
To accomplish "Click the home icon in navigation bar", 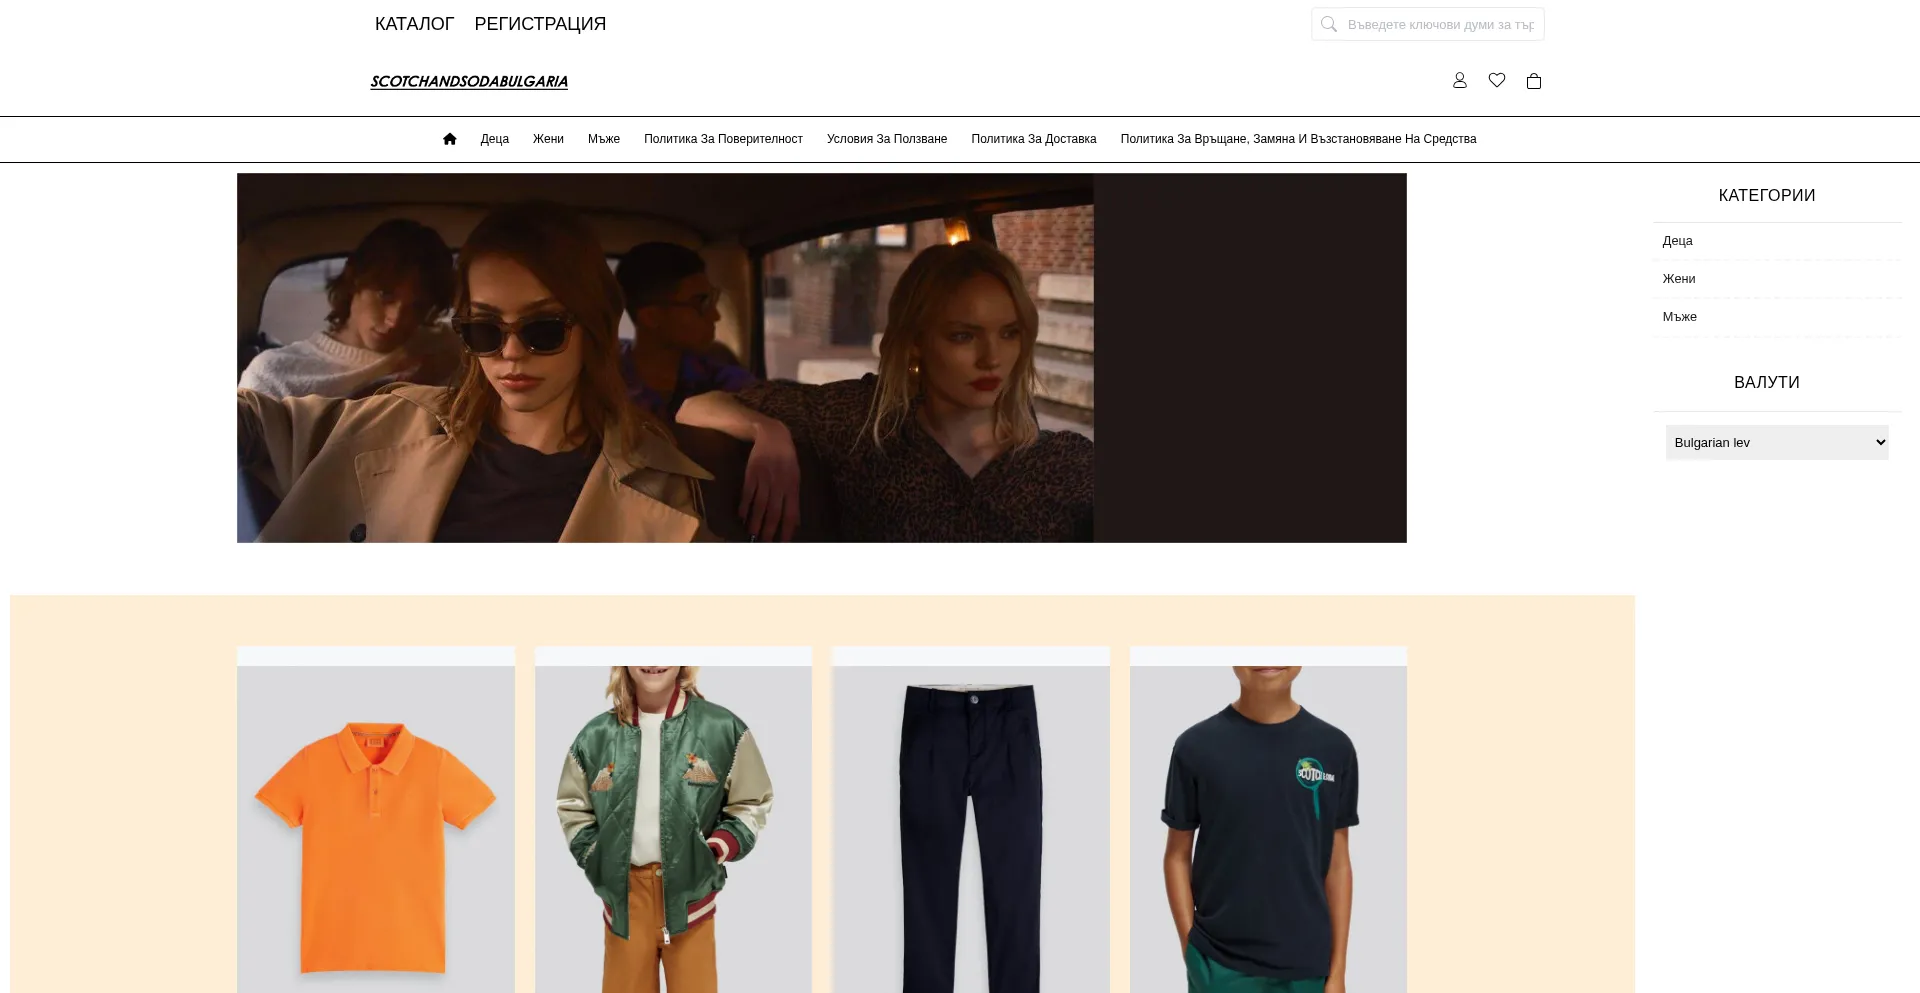I will click(x=449, y=139).
